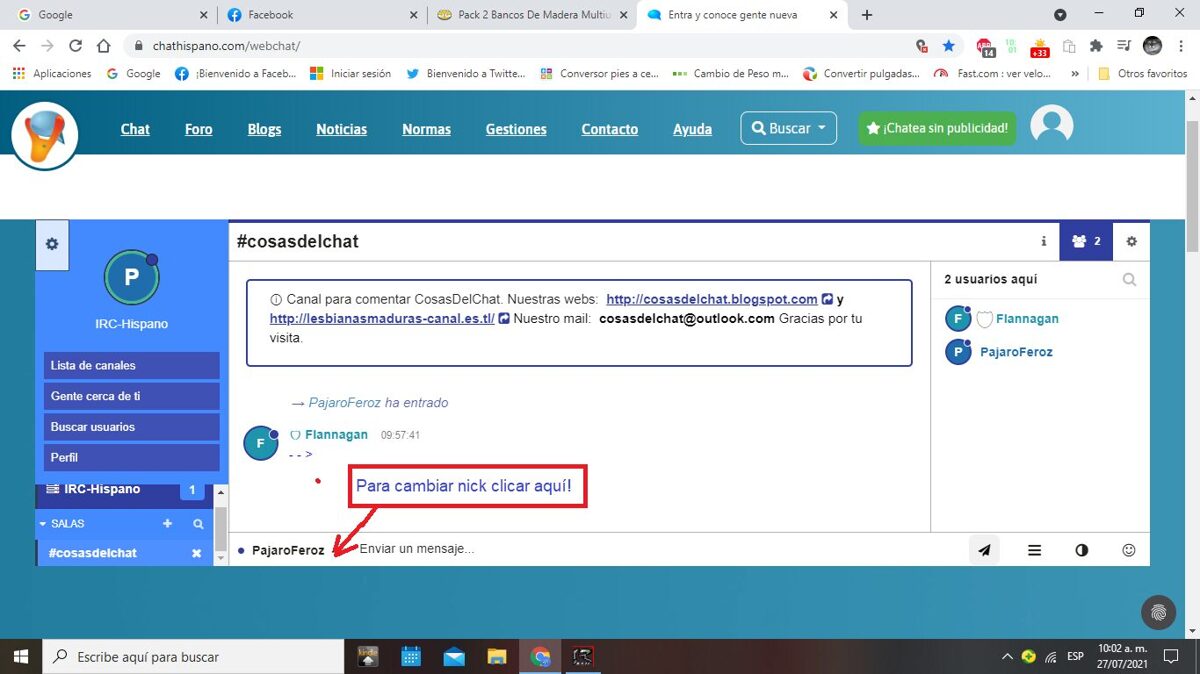The width and height of the screenshot is (1200, 674).
Task: Expand the Buscar dropdown
Action: tap(788, 128)
